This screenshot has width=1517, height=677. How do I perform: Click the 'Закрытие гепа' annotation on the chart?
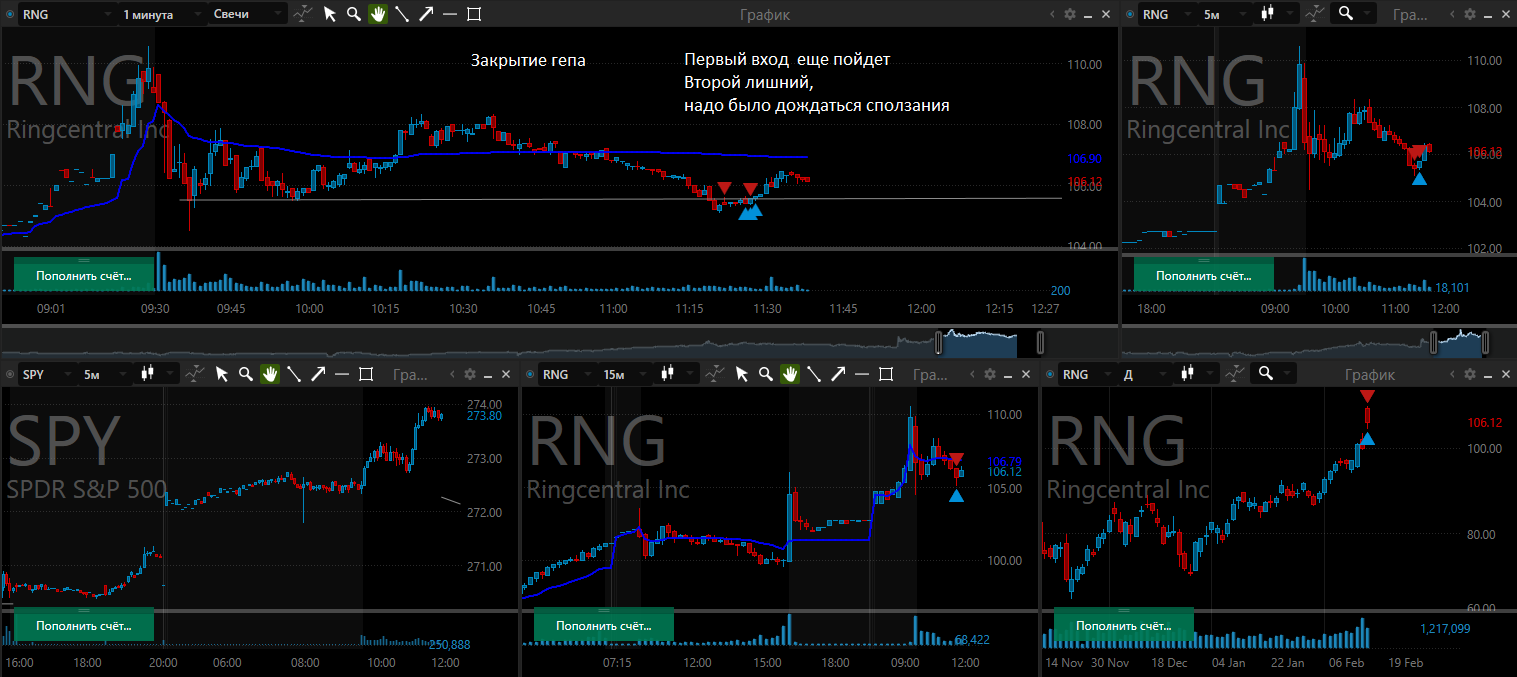pyautogui.click(x=528, y=61)
